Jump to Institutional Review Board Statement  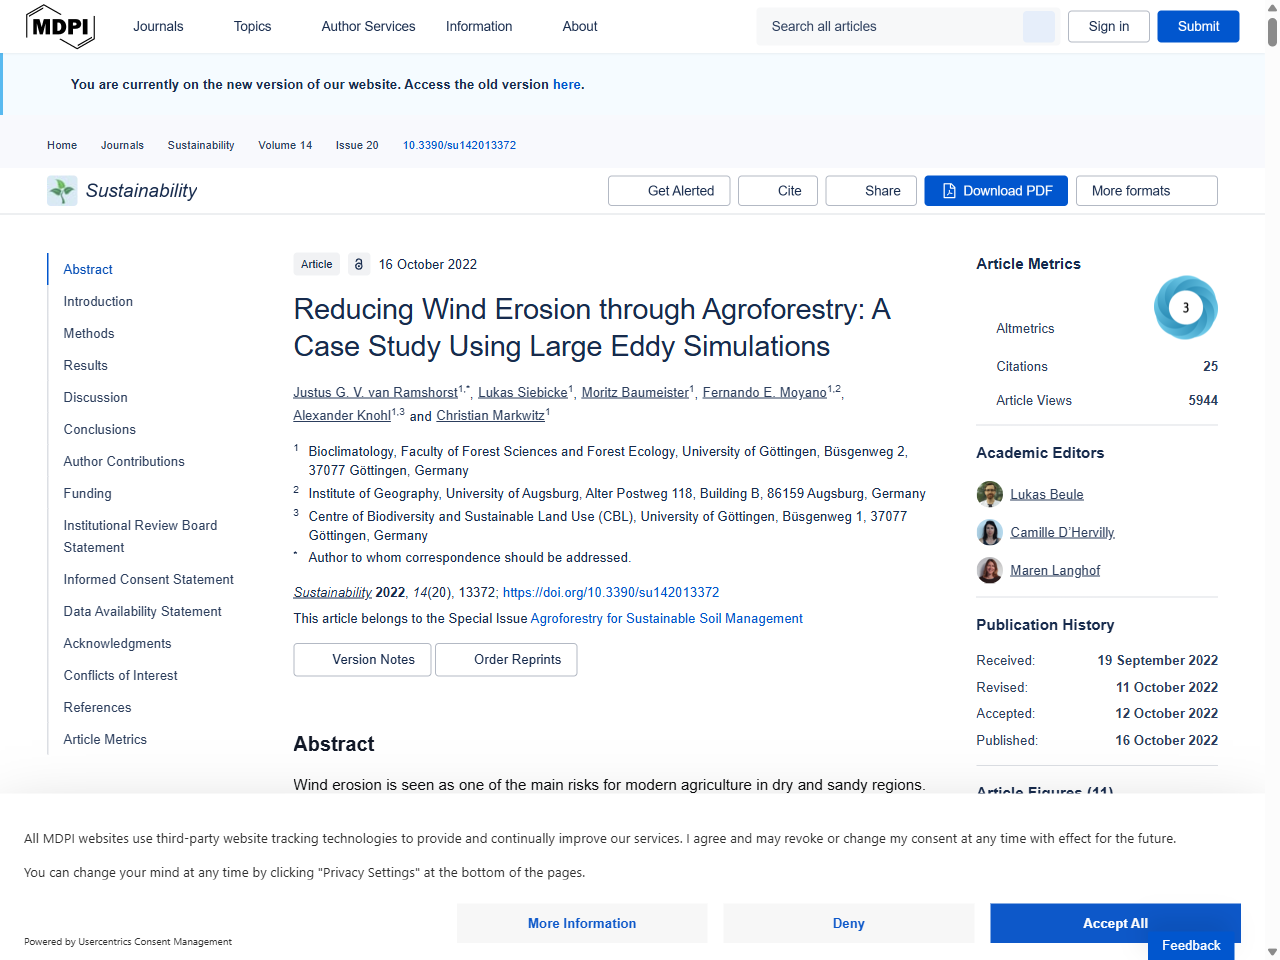(140, 536)
